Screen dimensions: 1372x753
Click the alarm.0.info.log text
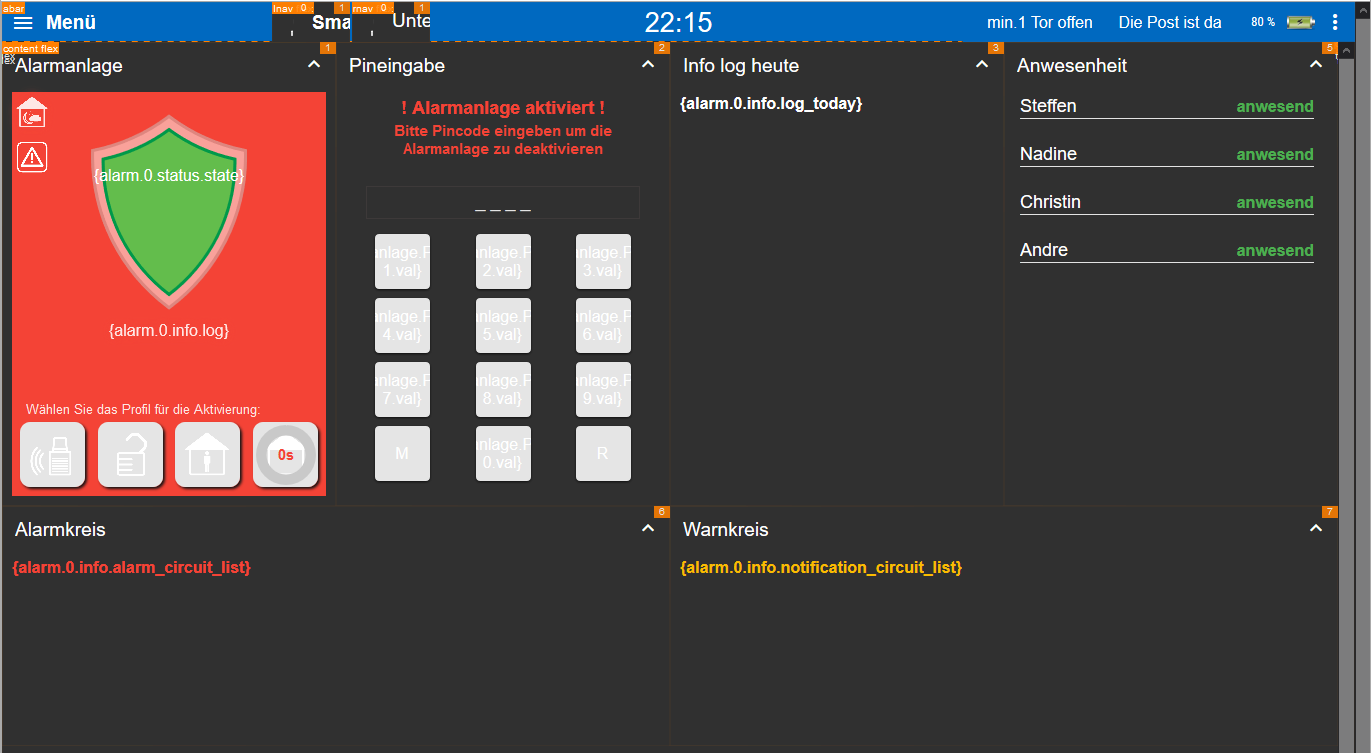(x=169, y=330)
